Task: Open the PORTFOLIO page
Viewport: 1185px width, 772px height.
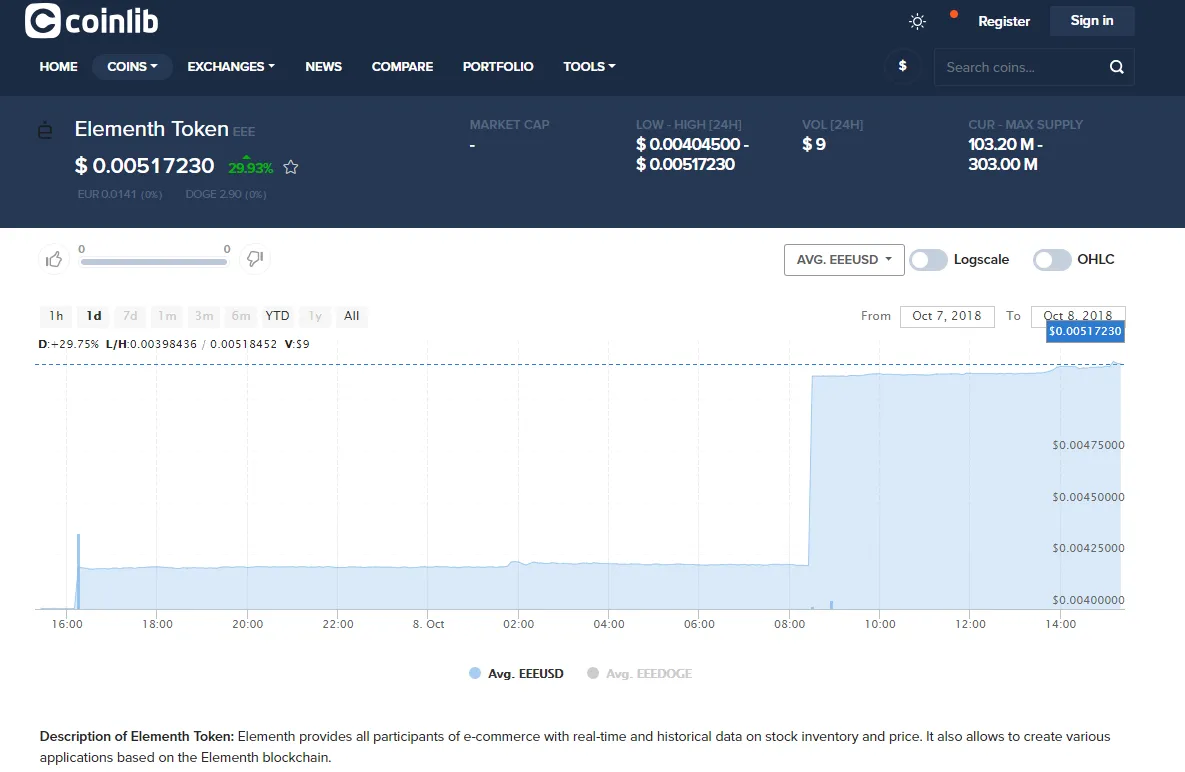Action: tap(498, 66)
